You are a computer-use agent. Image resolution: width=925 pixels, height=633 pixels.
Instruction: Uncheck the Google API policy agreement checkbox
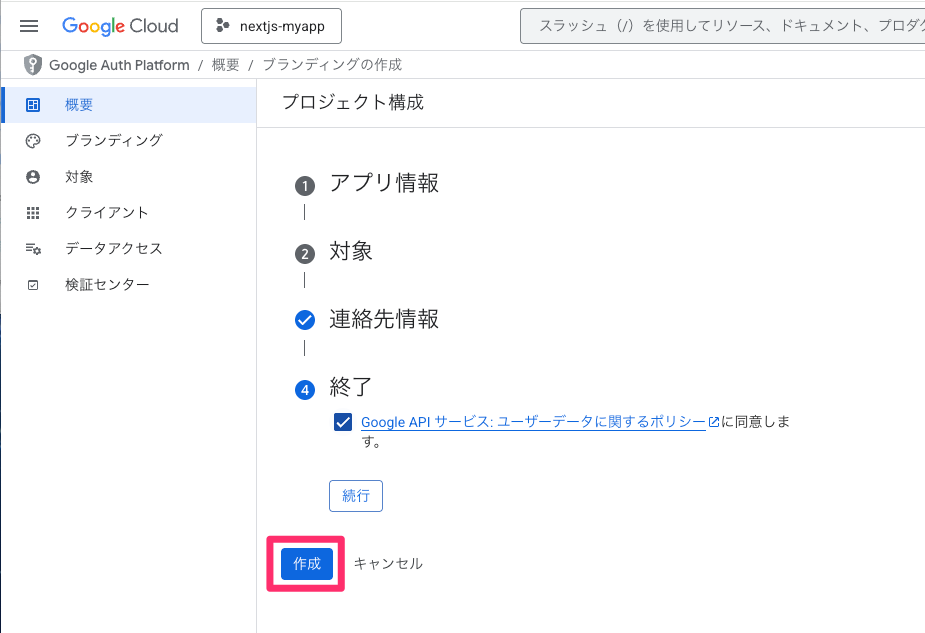click(x=343, y=422)
